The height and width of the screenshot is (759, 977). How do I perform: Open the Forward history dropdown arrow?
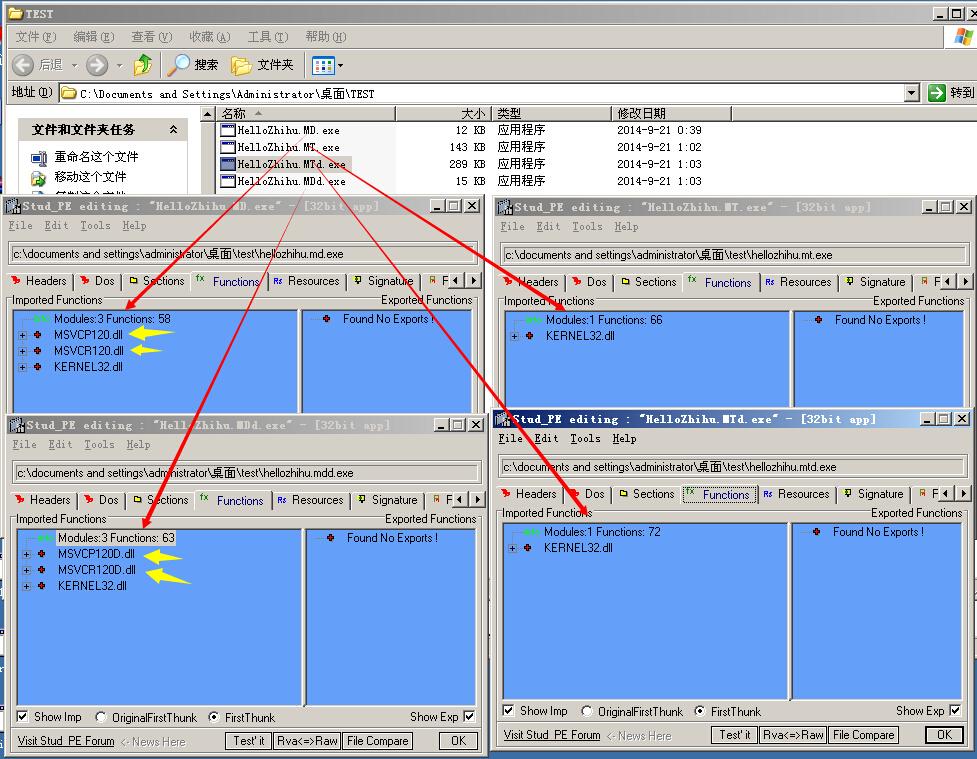click(119, 65)
